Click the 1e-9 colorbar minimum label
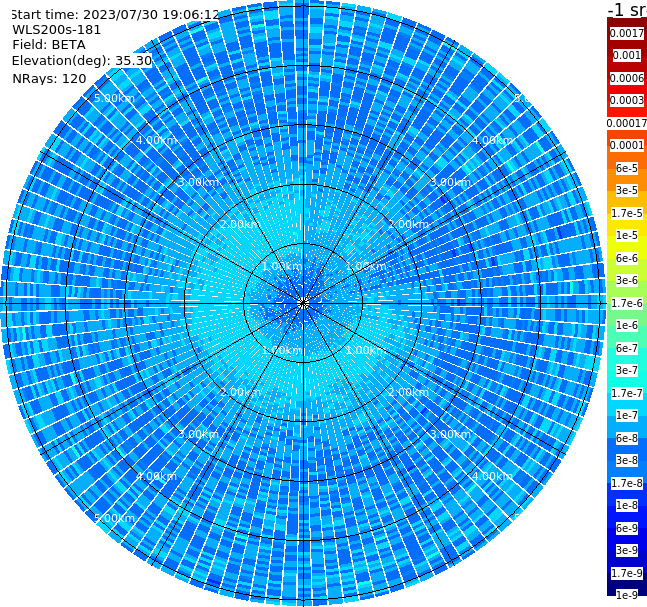The height and width of the screenshot is (607, 647). pos(627,595)
